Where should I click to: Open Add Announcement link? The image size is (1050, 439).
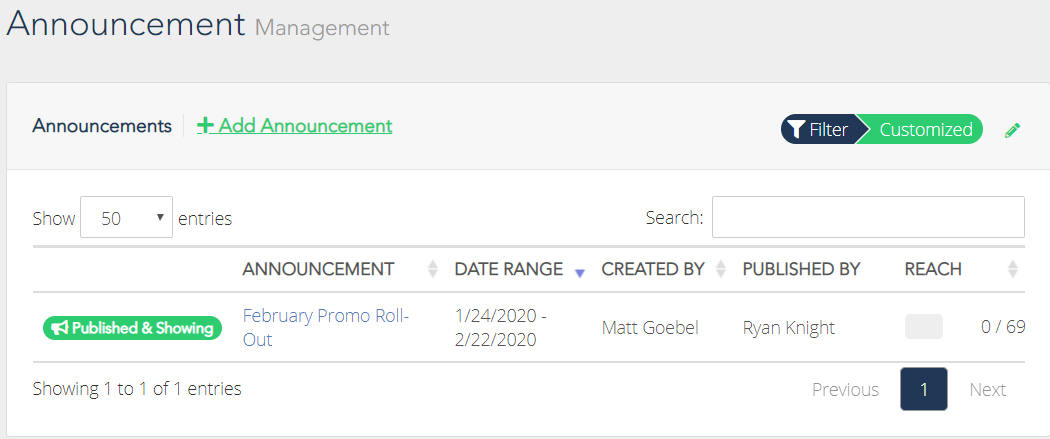pos(295,125)
